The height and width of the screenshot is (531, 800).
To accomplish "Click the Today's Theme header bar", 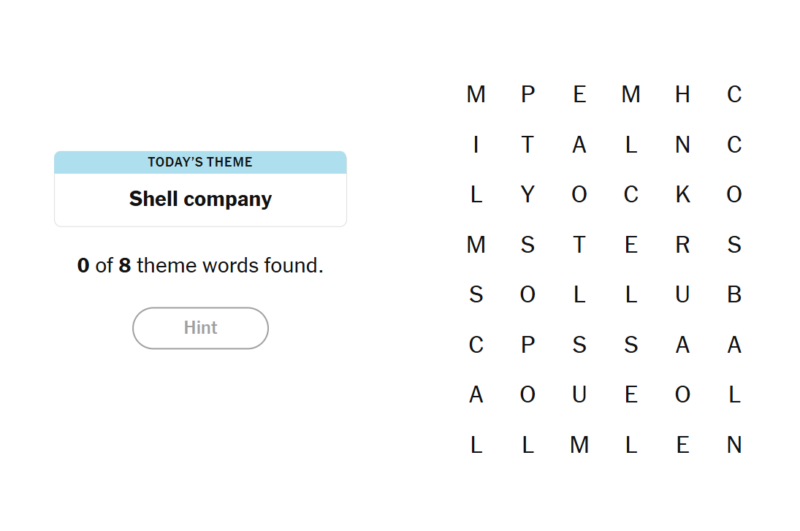I will (x=200, y=162).
